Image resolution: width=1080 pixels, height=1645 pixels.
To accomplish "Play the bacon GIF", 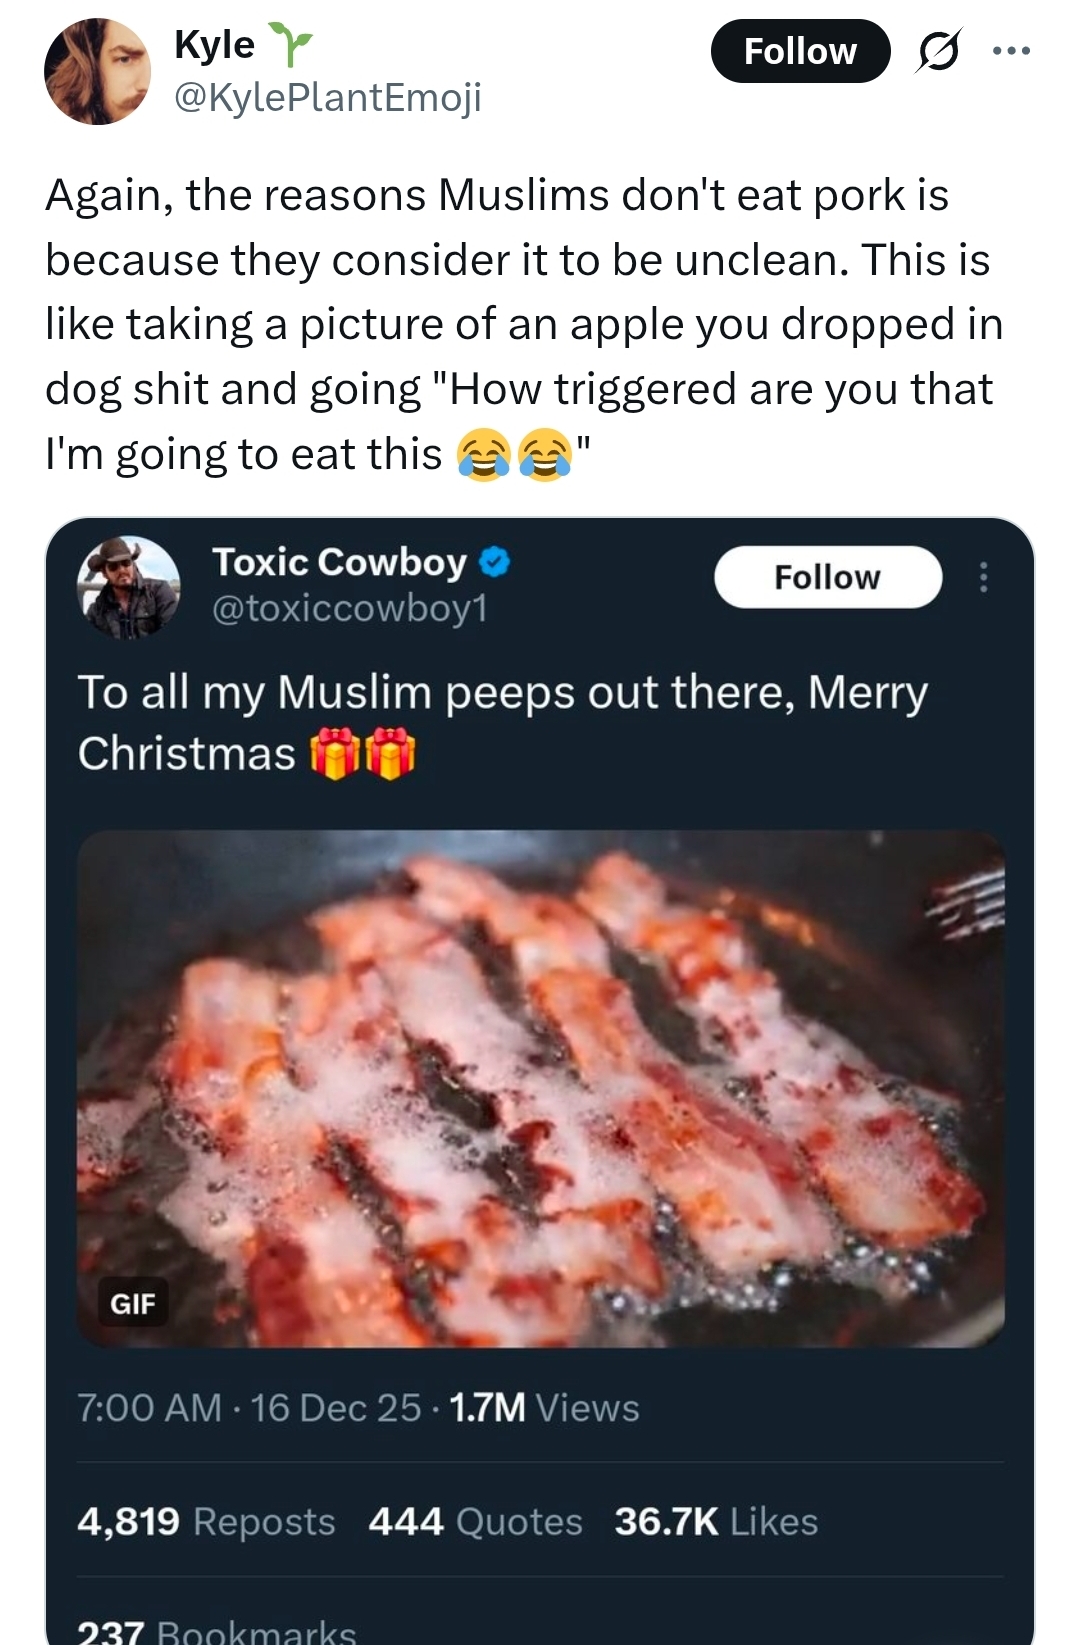I will click(x=541, y=1088).
